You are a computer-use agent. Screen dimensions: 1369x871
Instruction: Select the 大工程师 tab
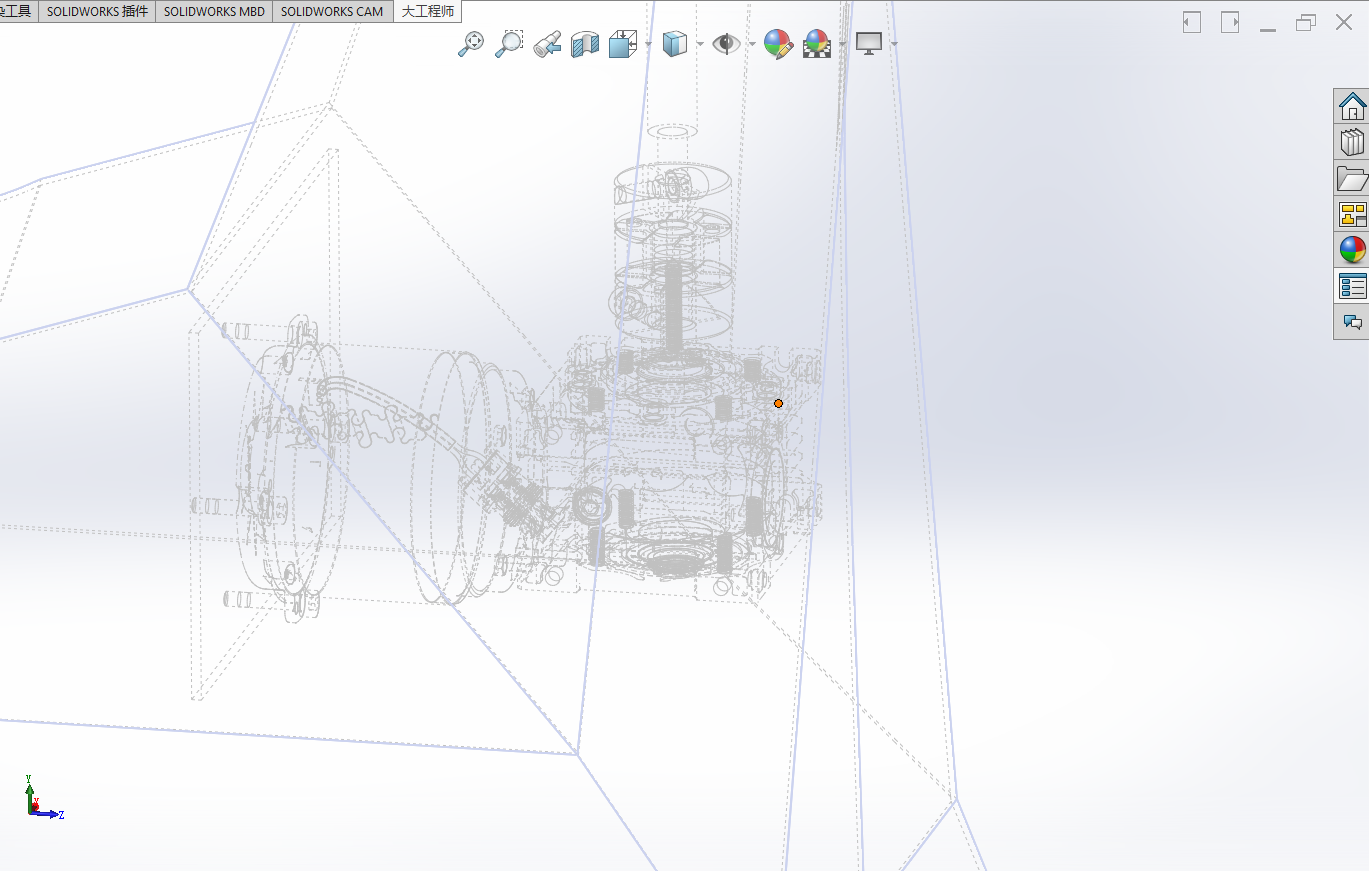(x=428, y=12)
